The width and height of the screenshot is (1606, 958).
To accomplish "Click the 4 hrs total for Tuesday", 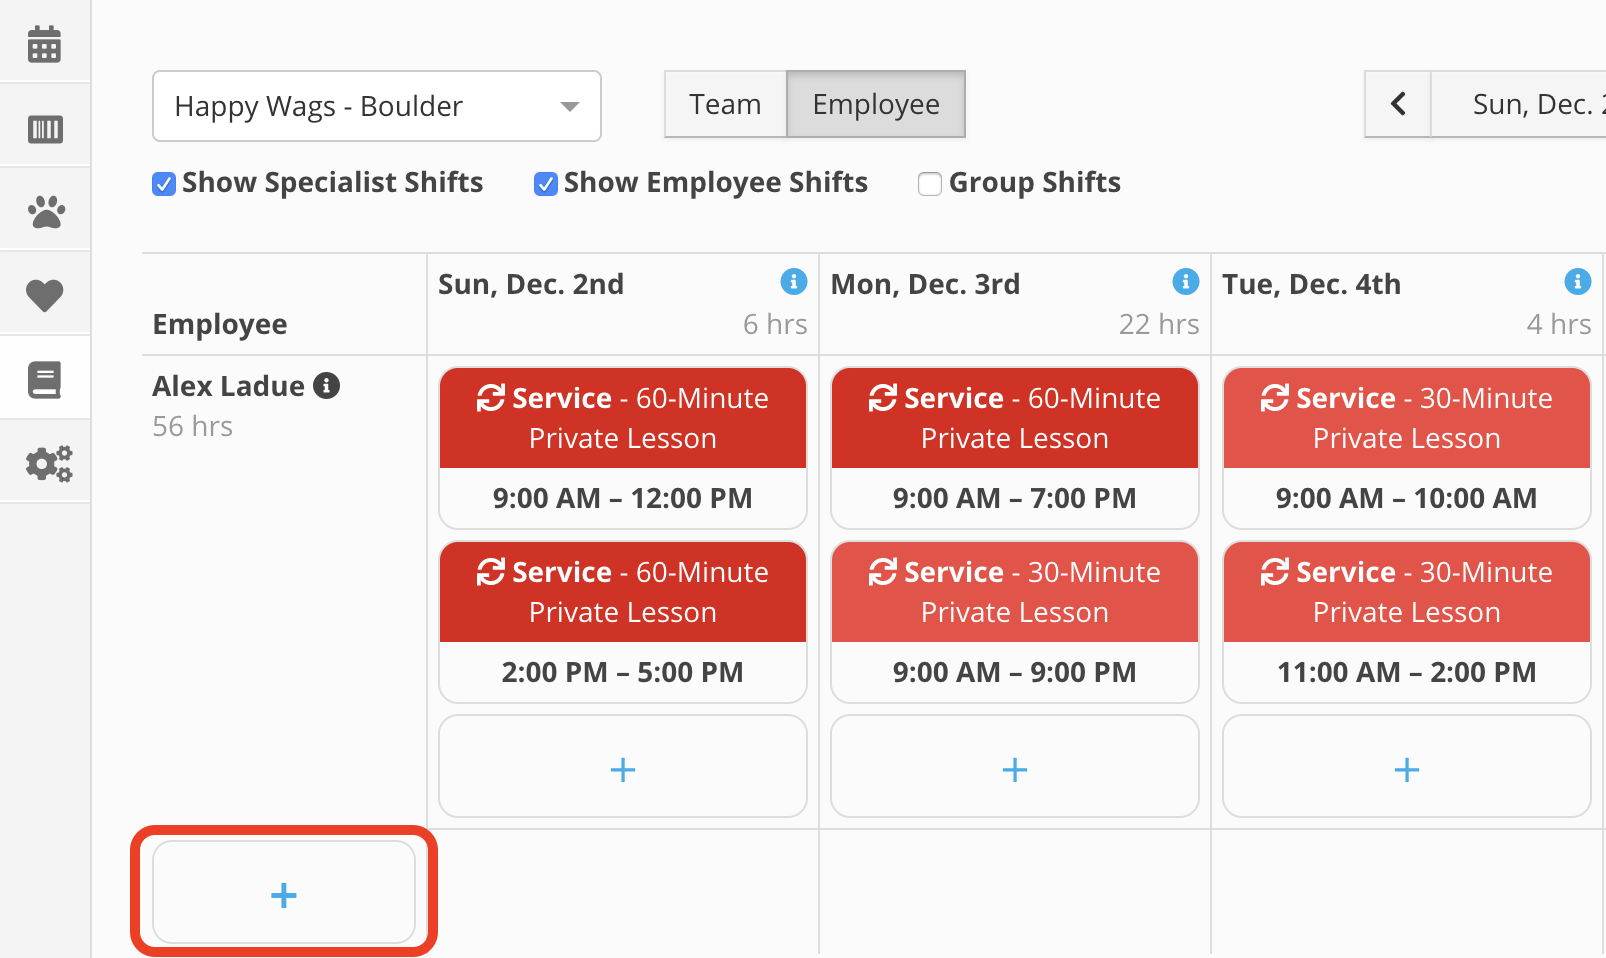I will coord(1559,324).
